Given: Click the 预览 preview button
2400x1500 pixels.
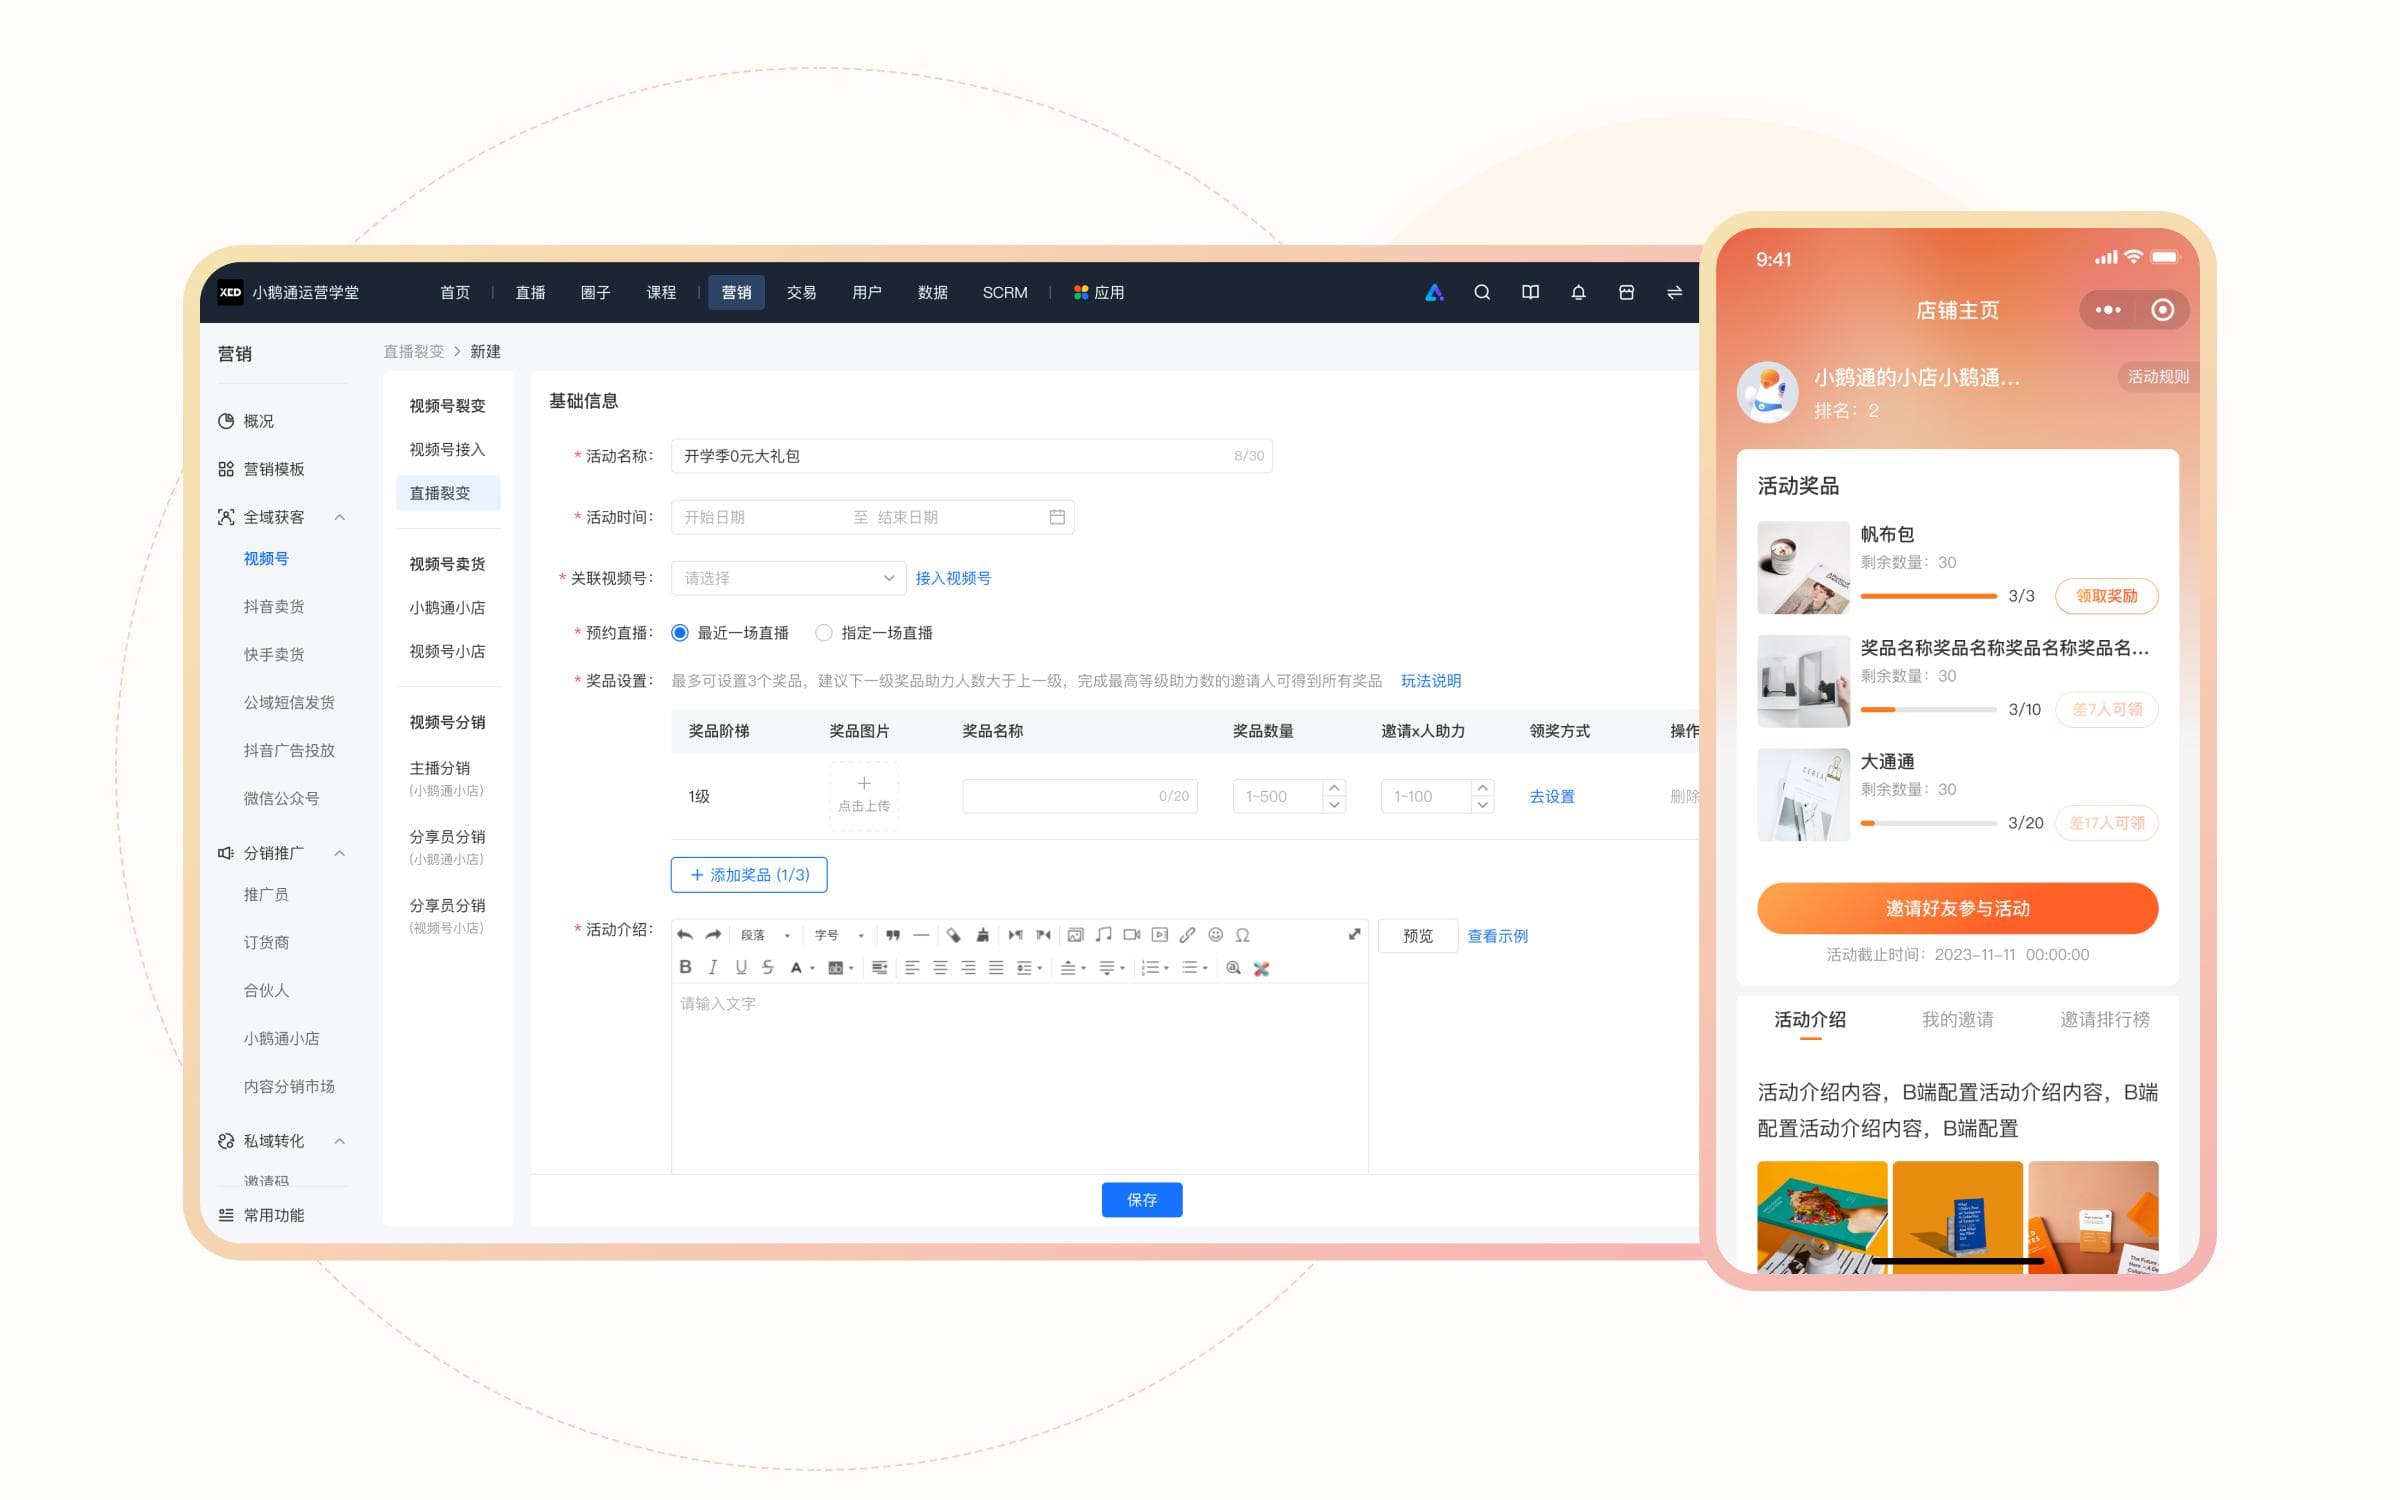Looking at the screenshot, I should (1417, 936).
